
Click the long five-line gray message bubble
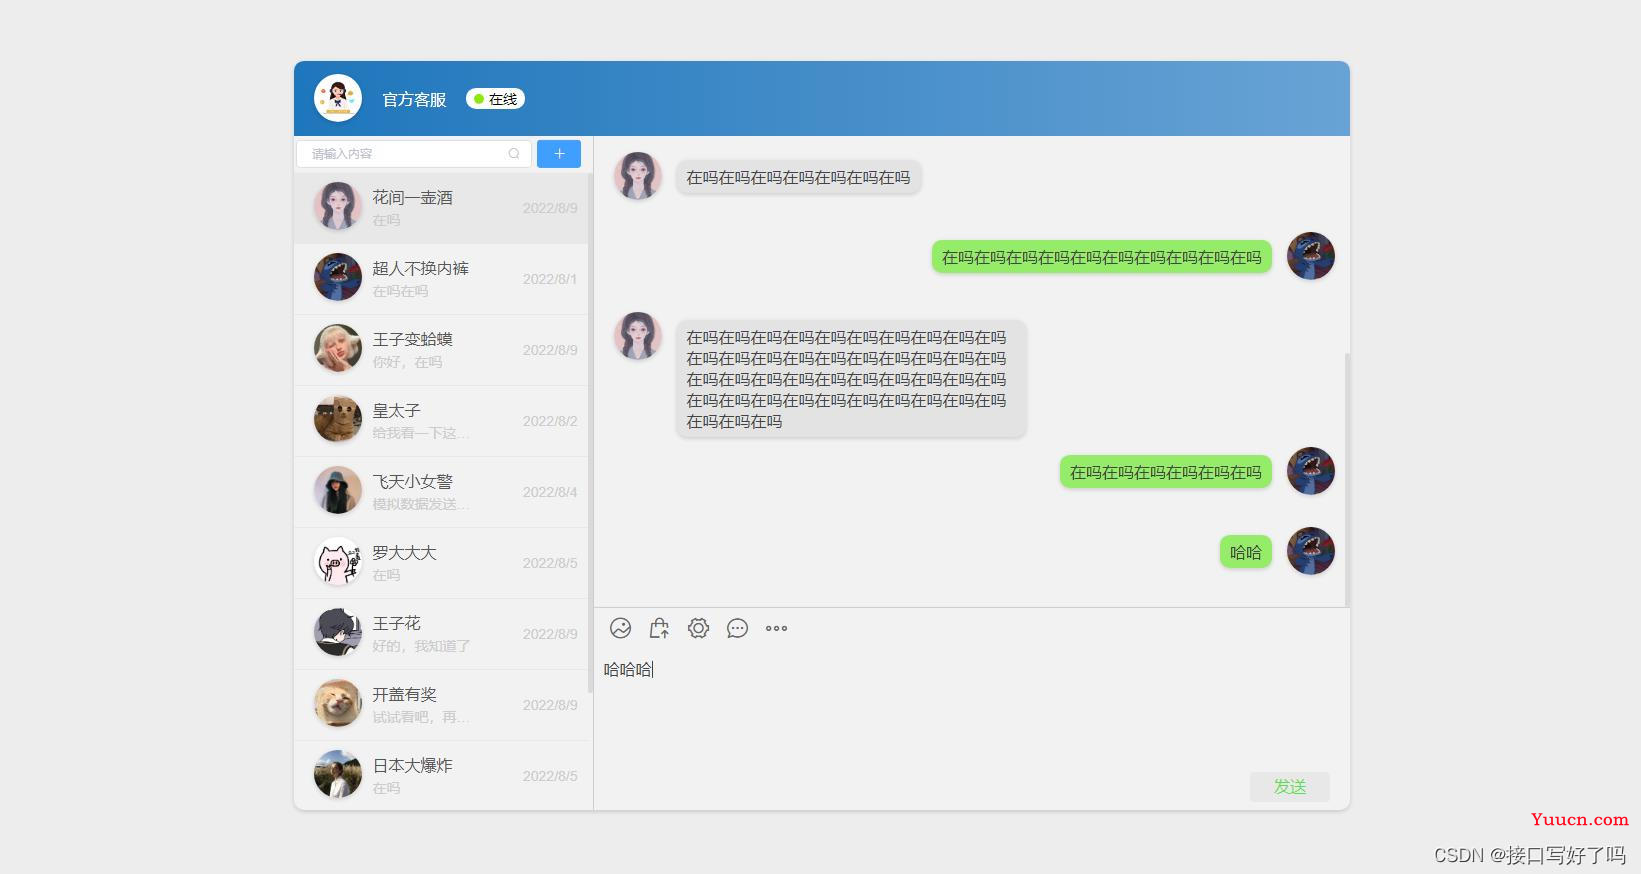point(851,379)
